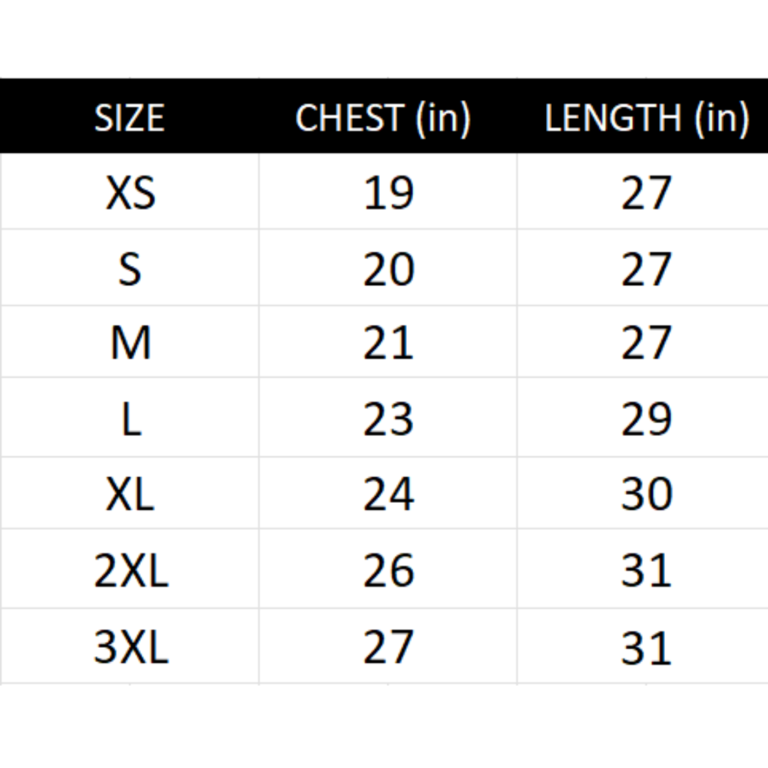Screen dimensions: 768x768
Task: Select the S size cell
Action: click(x=130, y=268)
